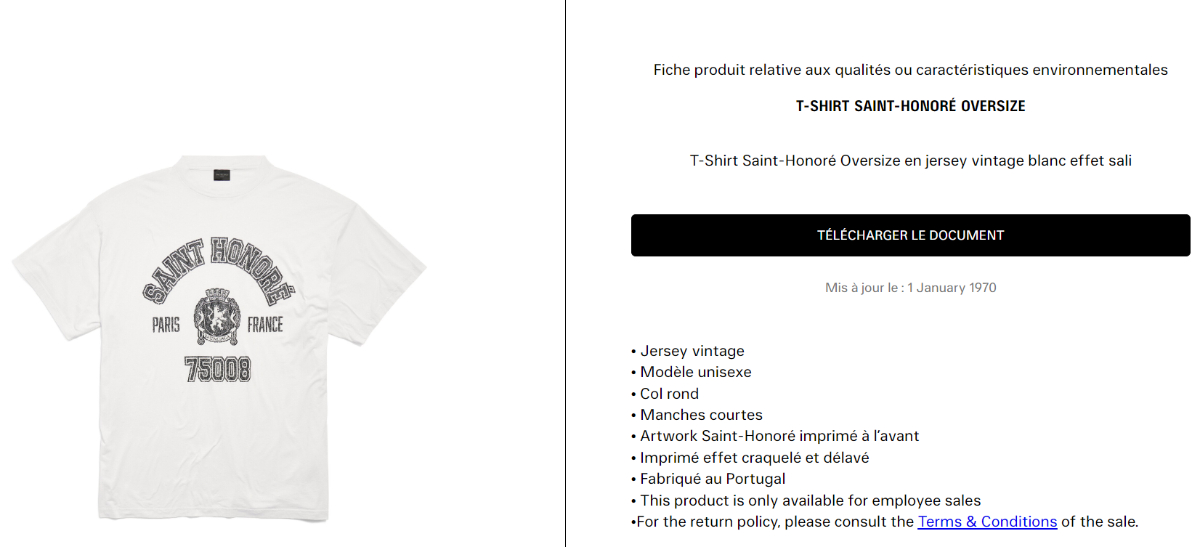Open the Terms & Conditions link
Image resolution: width=1200 pixels, height=547 pixels.
click(987, 521)
